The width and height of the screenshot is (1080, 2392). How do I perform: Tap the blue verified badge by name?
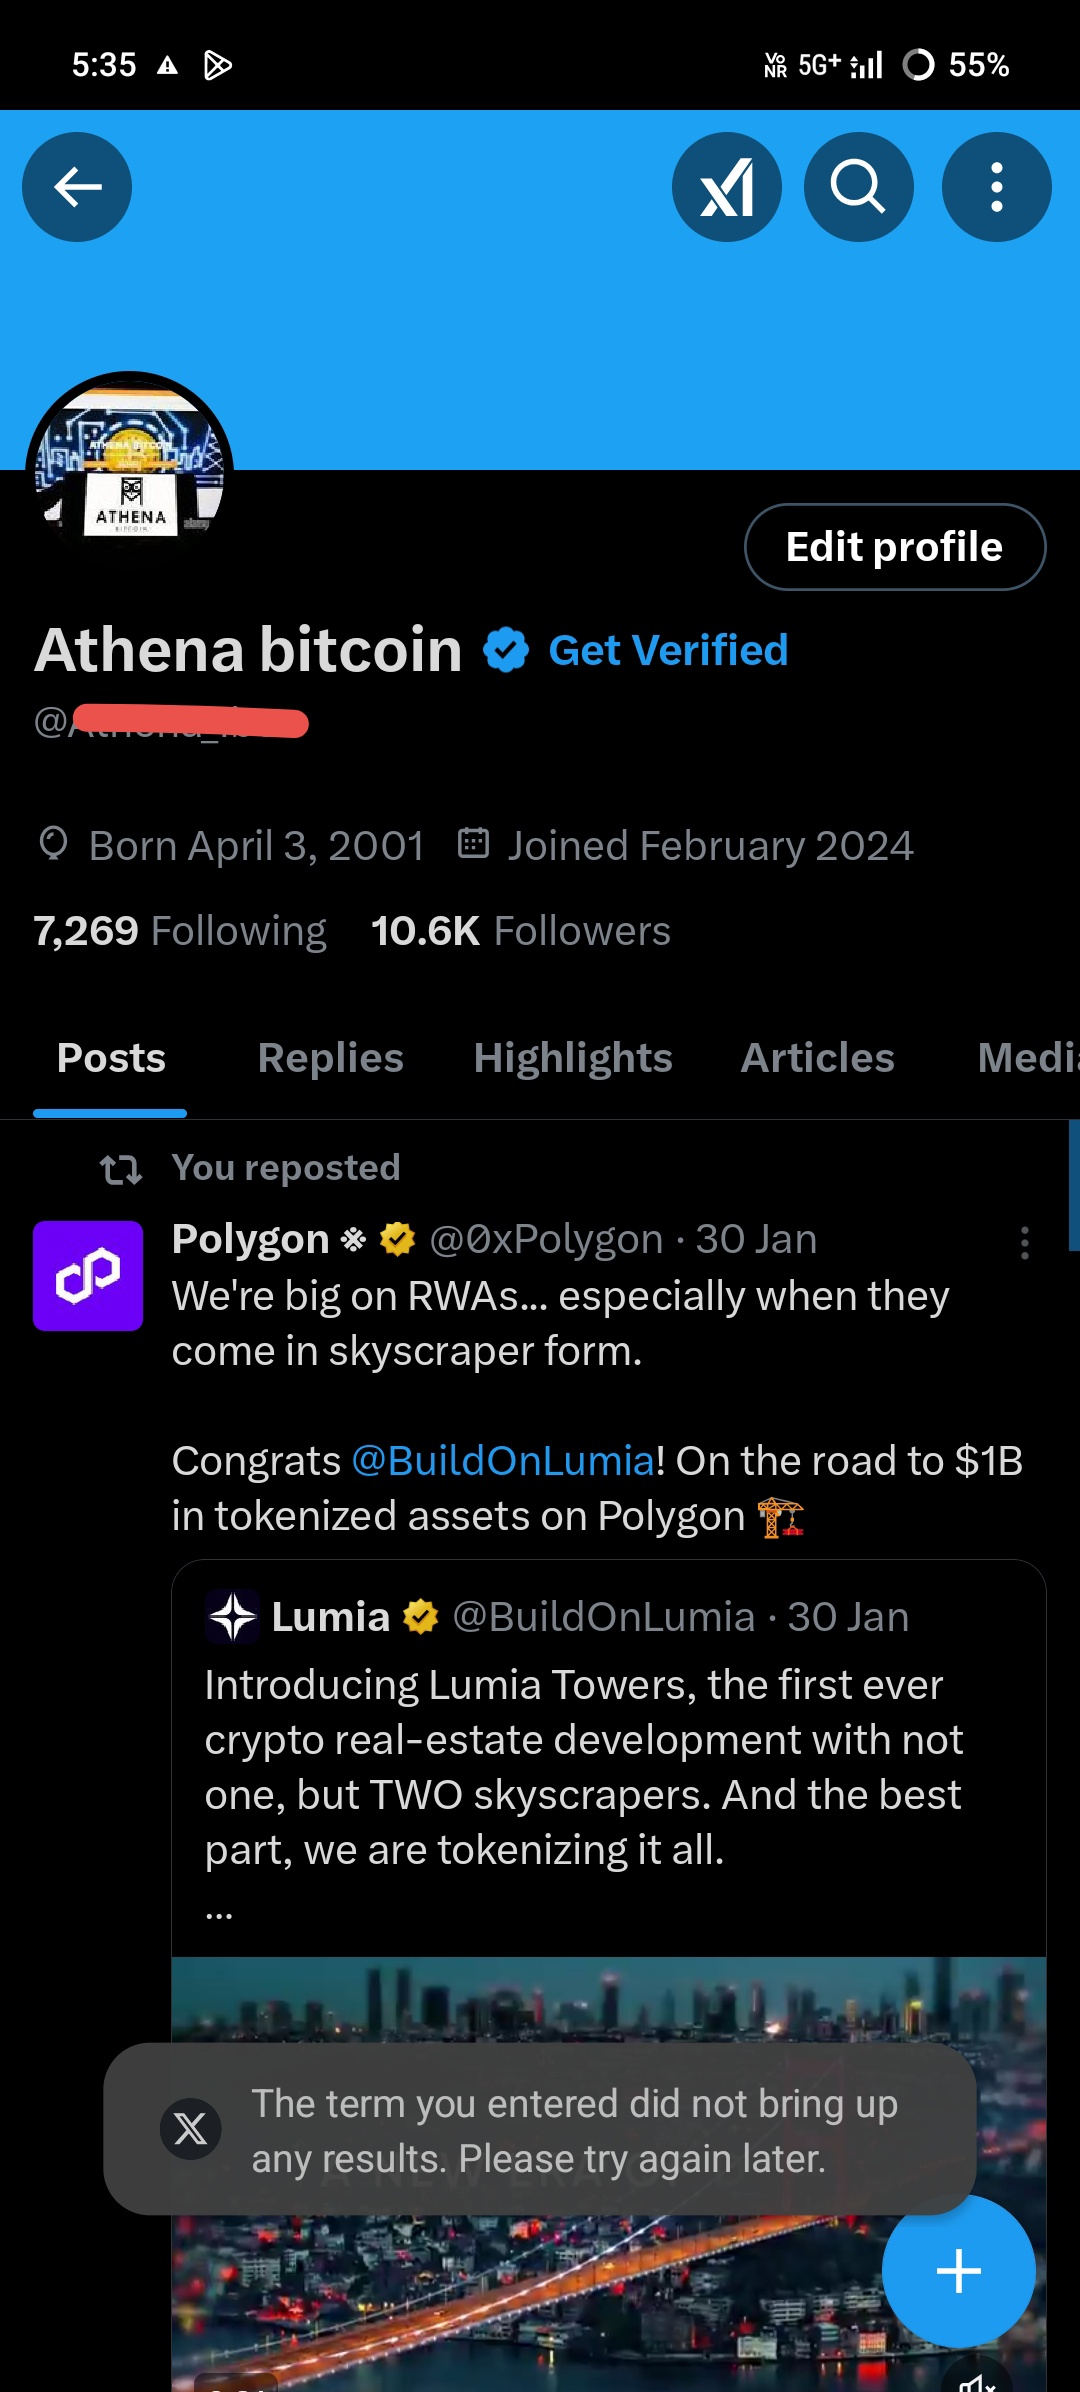pos(506,651)
